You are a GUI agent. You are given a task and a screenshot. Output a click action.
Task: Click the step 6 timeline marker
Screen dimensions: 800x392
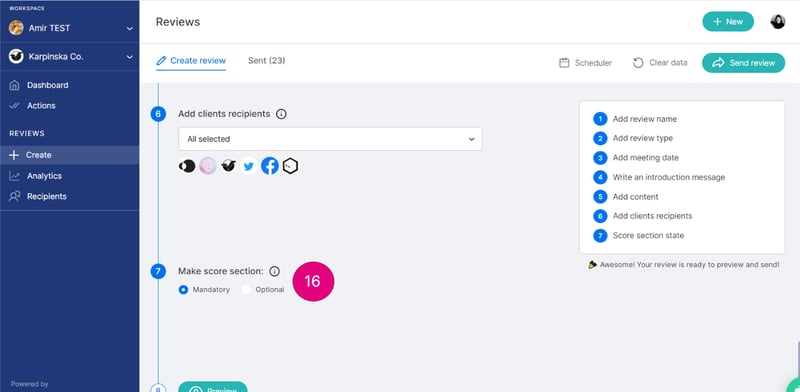[158, 114]
